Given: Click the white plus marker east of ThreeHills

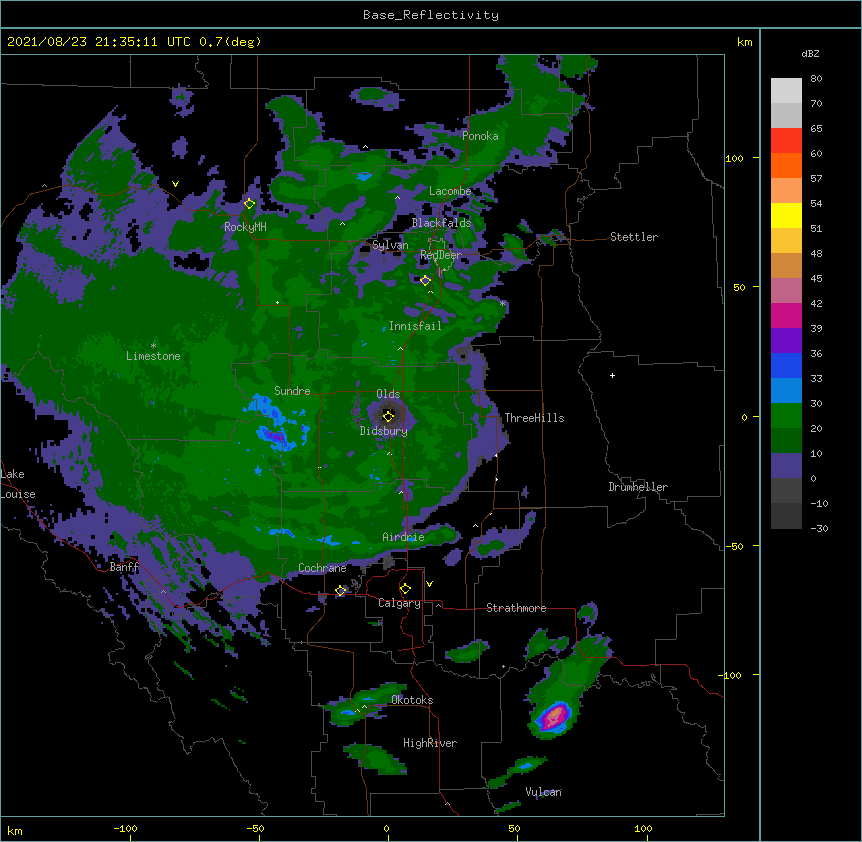Looking at the screenshot, I should (x=612, y=375).
